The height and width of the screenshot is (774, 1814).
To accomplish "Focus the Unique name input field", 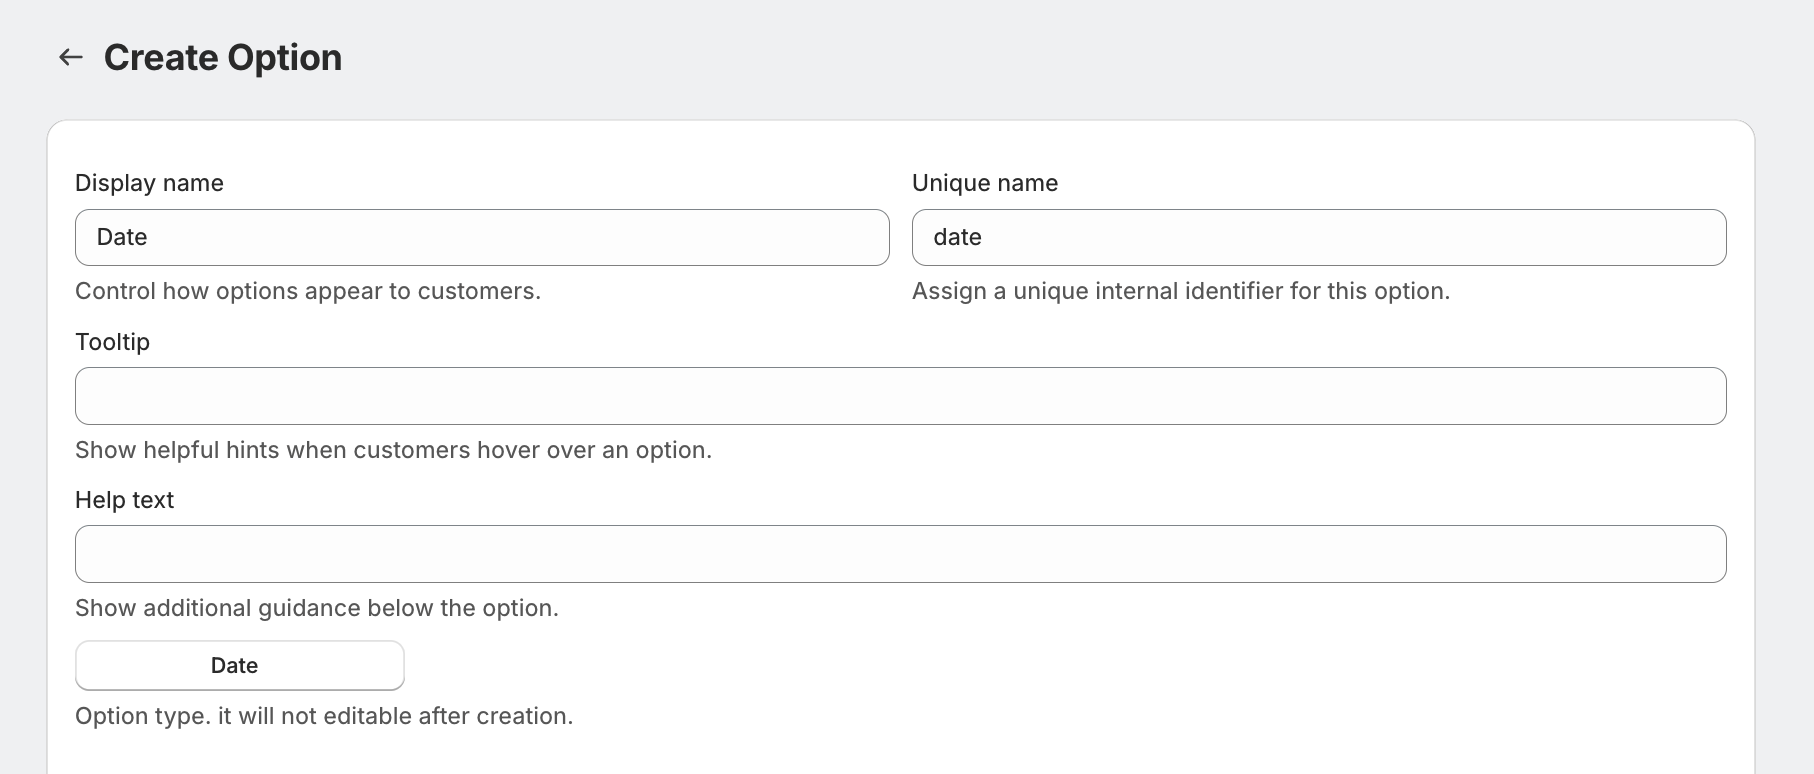I will (1319, 237).
